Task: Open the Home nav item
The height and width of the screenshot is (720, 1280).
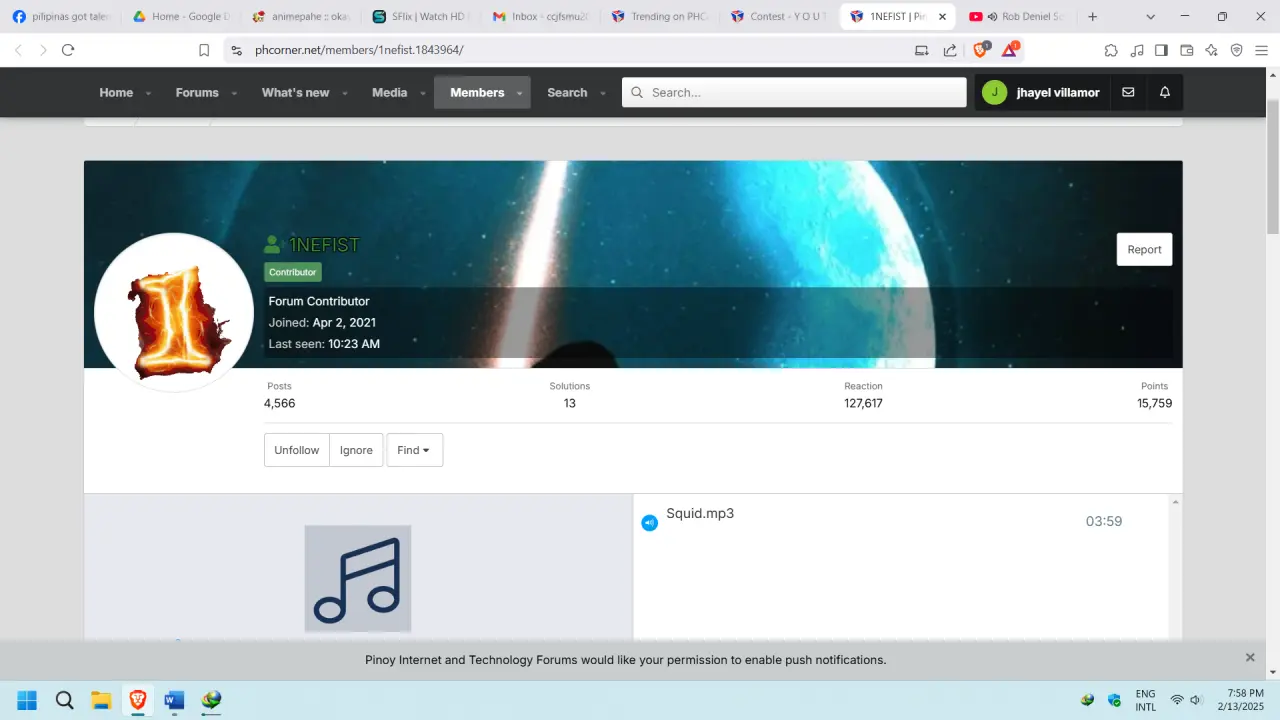Action: pos(116,92)
